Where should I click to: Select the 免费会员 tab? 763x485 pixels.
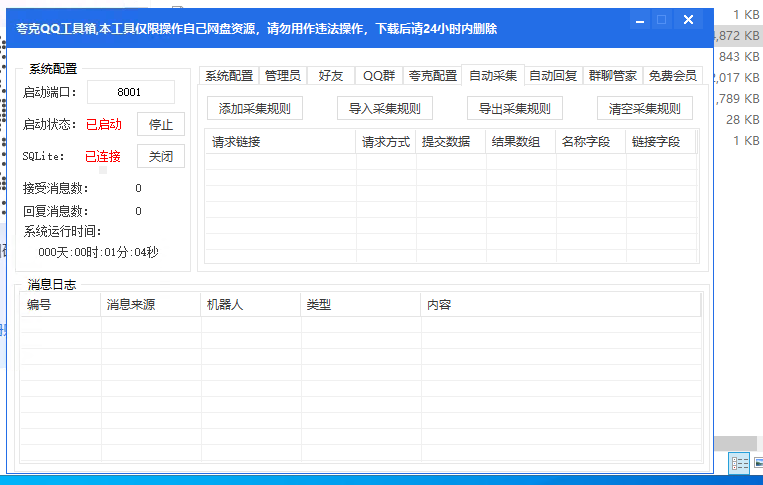point(672,76)
